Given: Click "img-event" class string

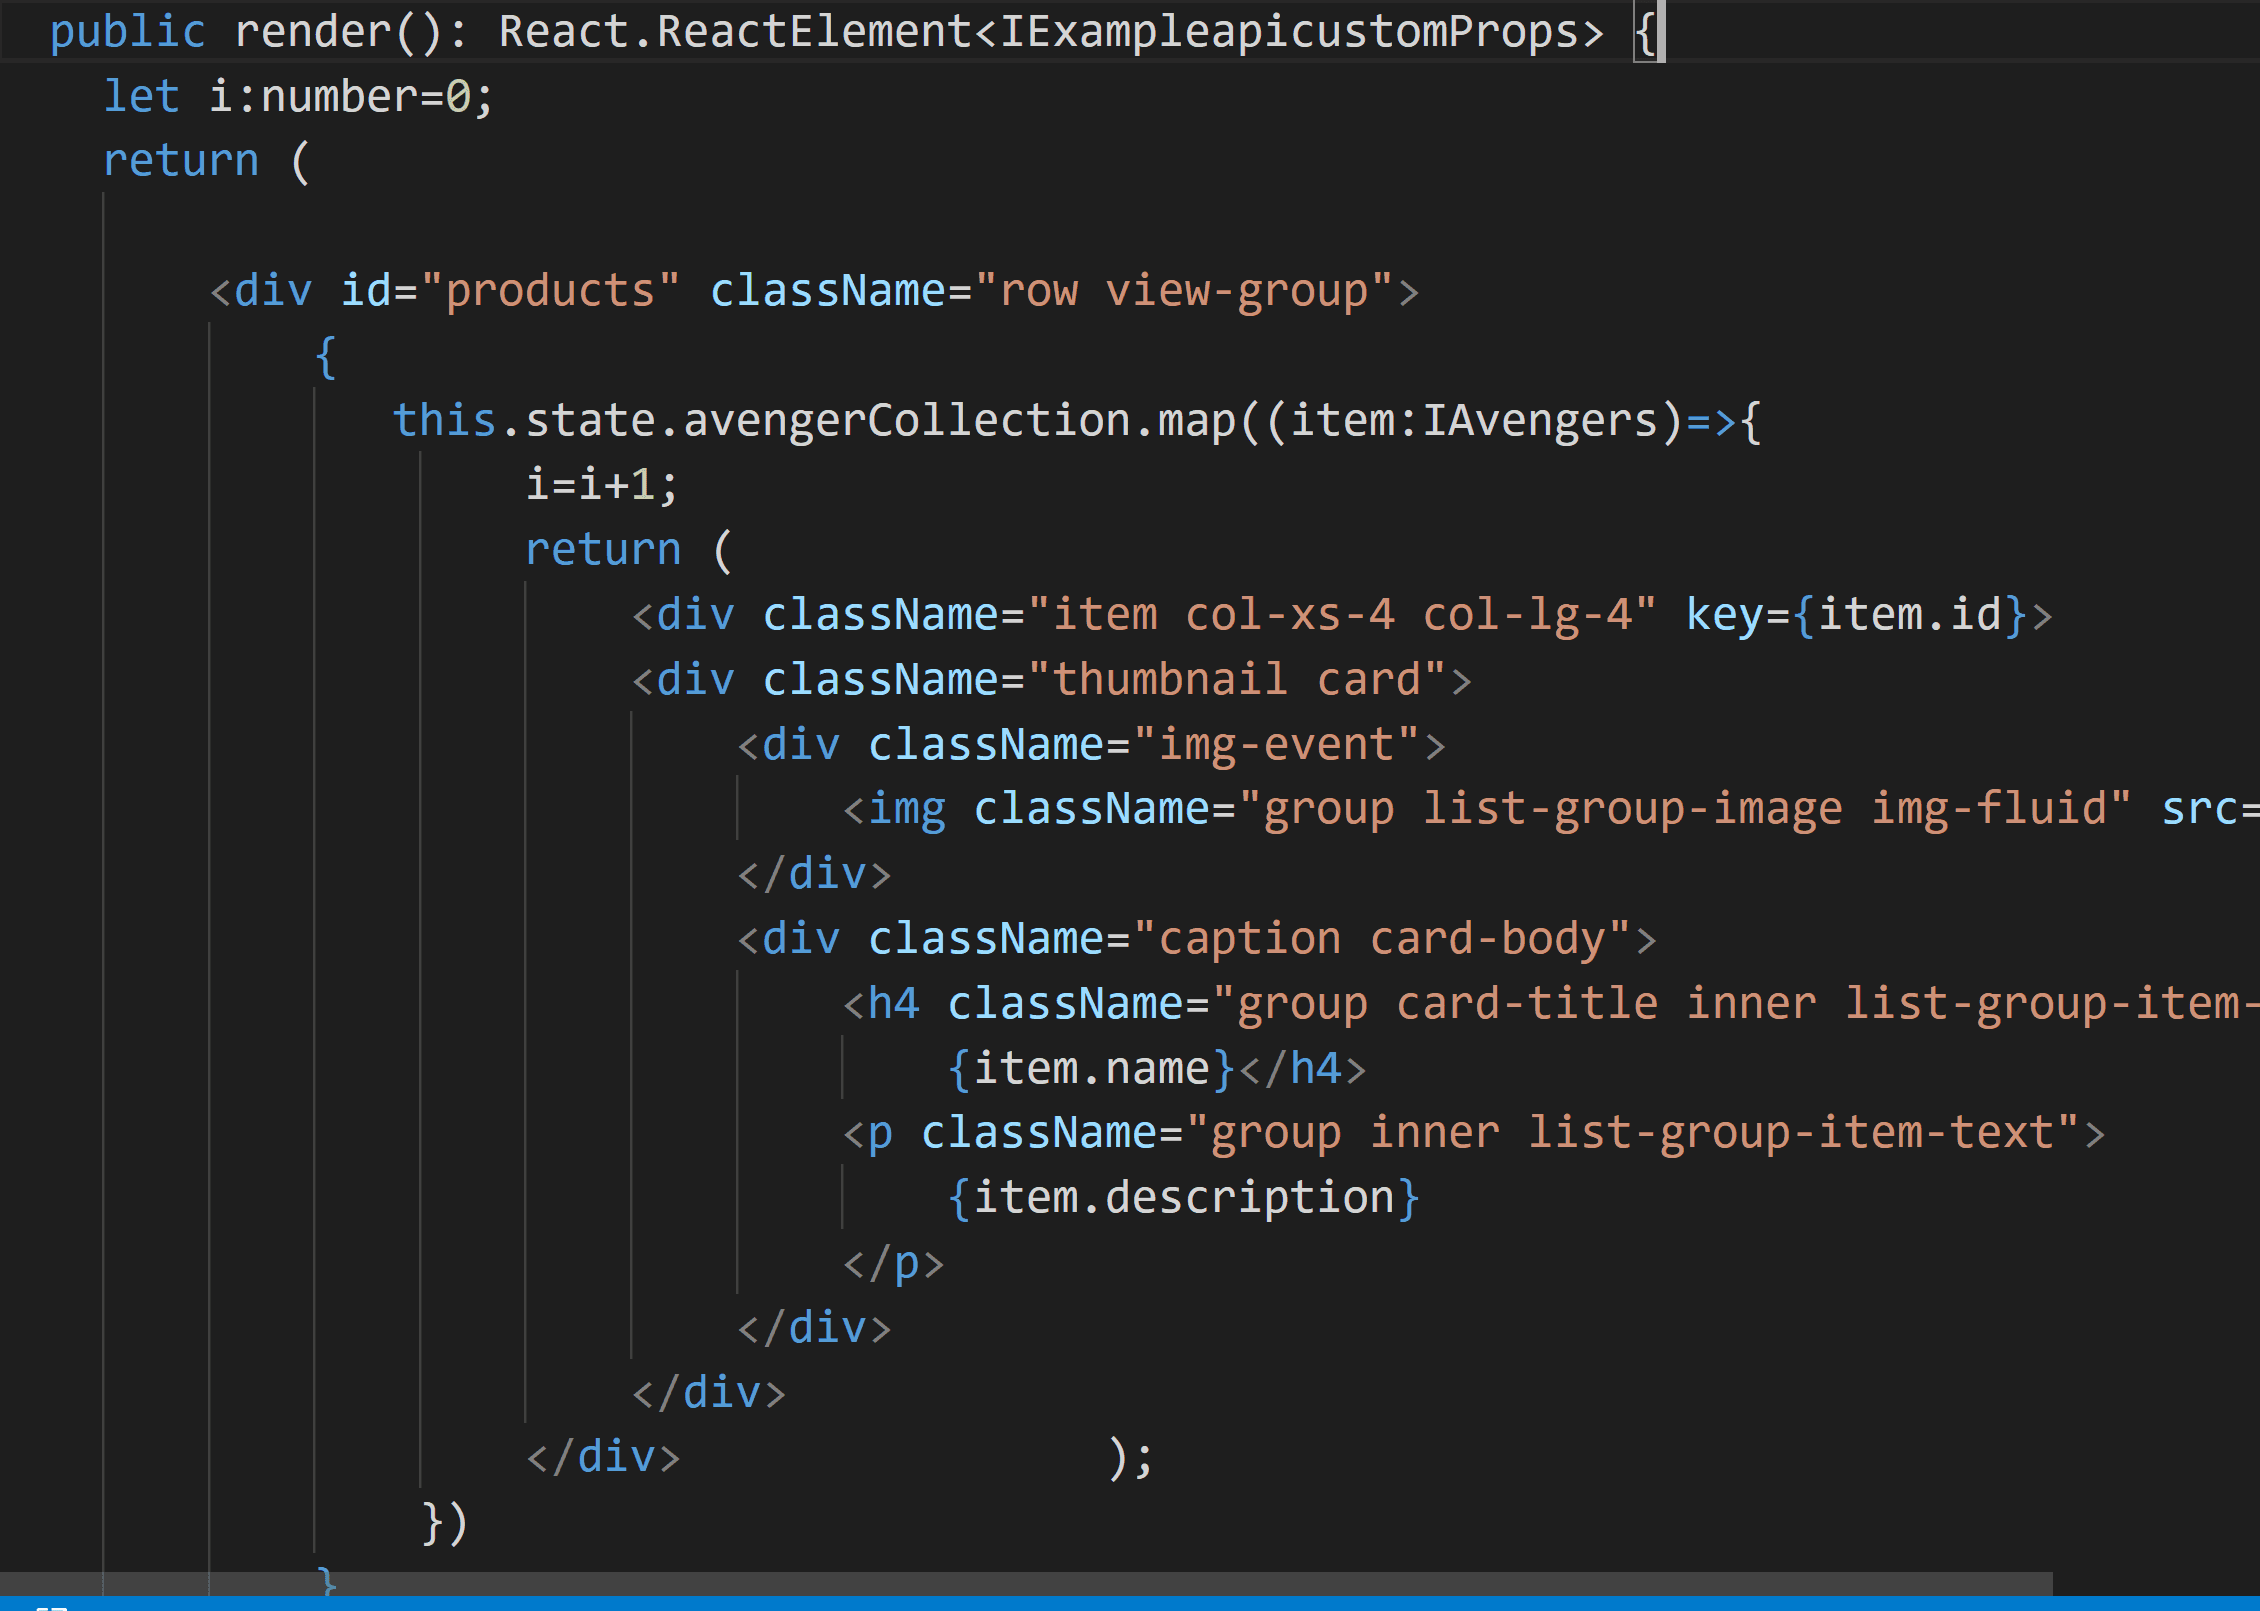Looking at the screenshot, I should (1276, 744).
